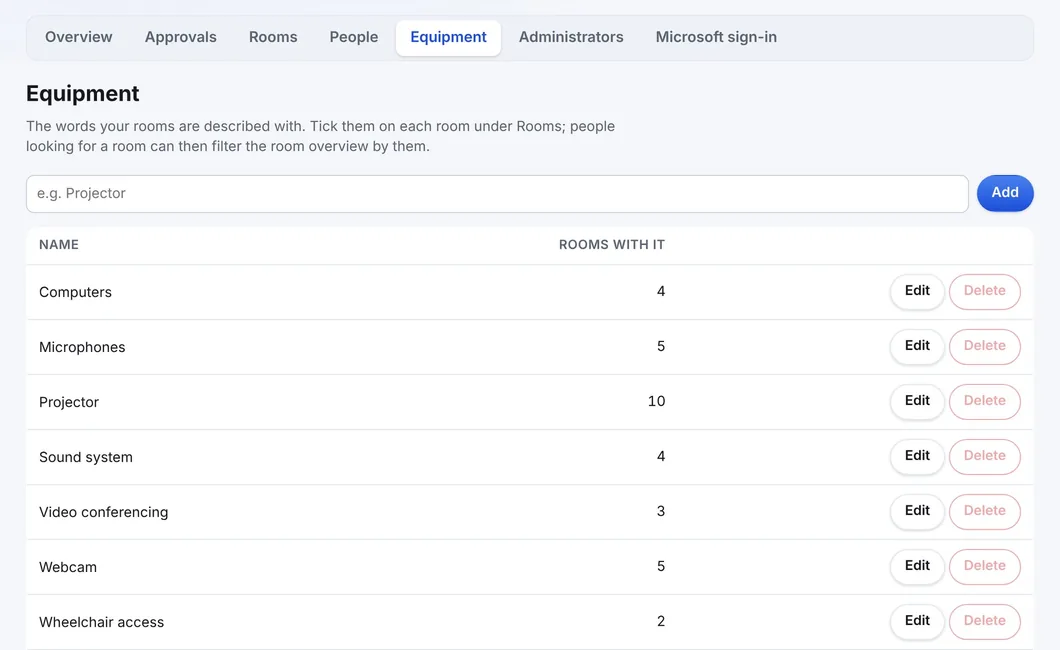Go to the Rooms tab
The width and height of the screenshot is (1060, 650).
[x=273, y=37]
